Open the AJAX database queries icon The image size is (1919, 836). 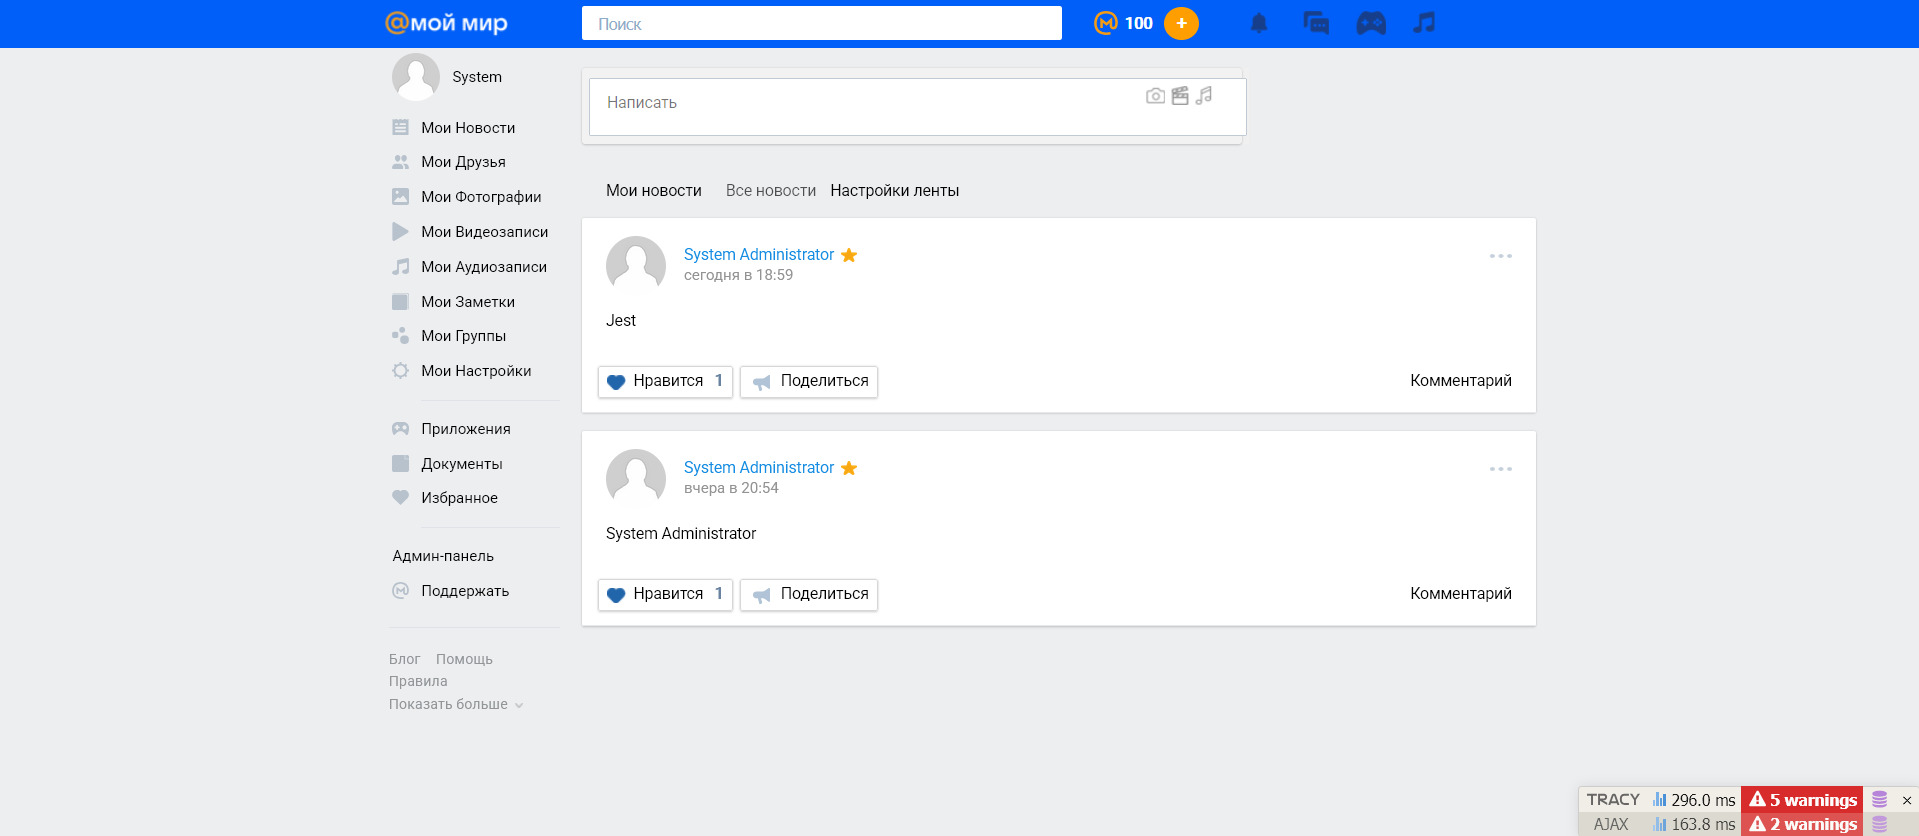pyautogui.click(x=1879, y=825)
